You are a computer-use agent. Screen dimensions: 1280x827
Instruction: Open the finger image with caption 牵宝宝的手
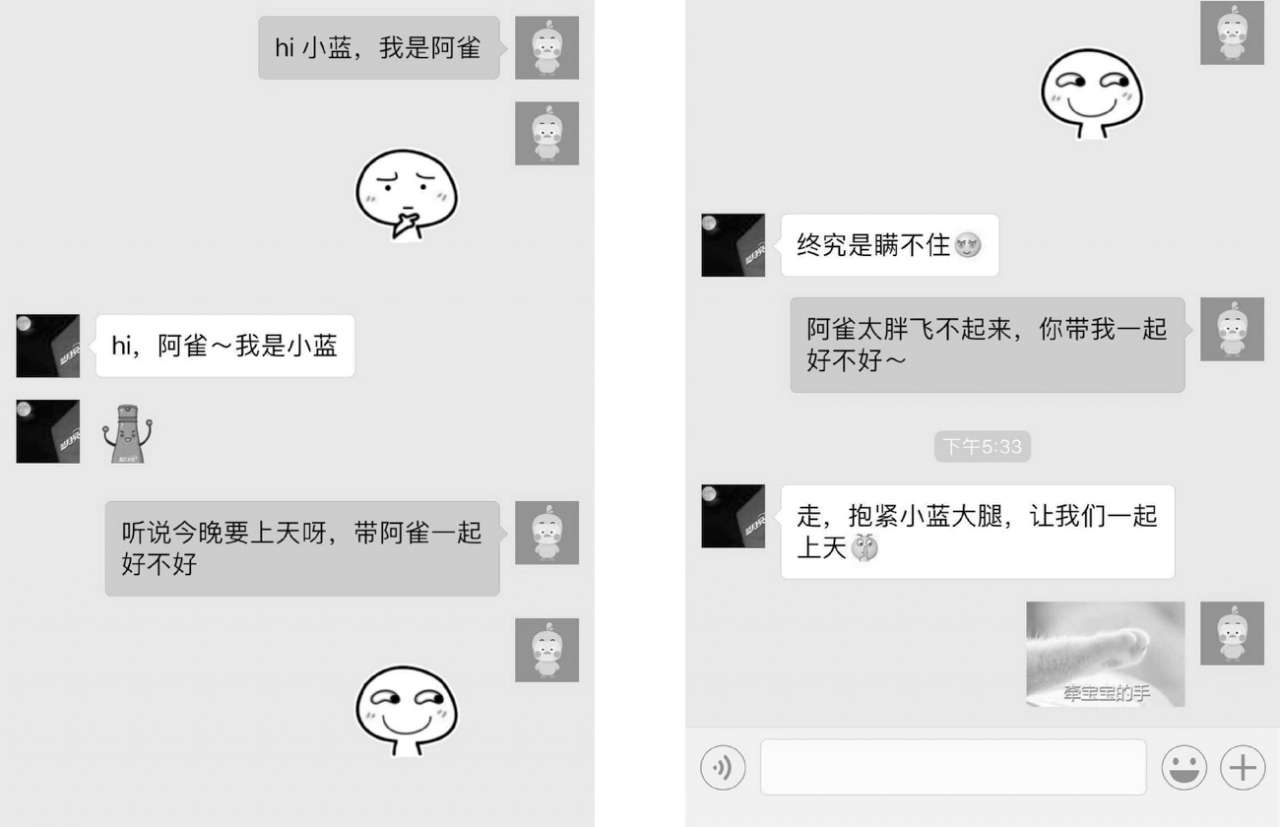pyautogui.click(x=1105, y=654)
